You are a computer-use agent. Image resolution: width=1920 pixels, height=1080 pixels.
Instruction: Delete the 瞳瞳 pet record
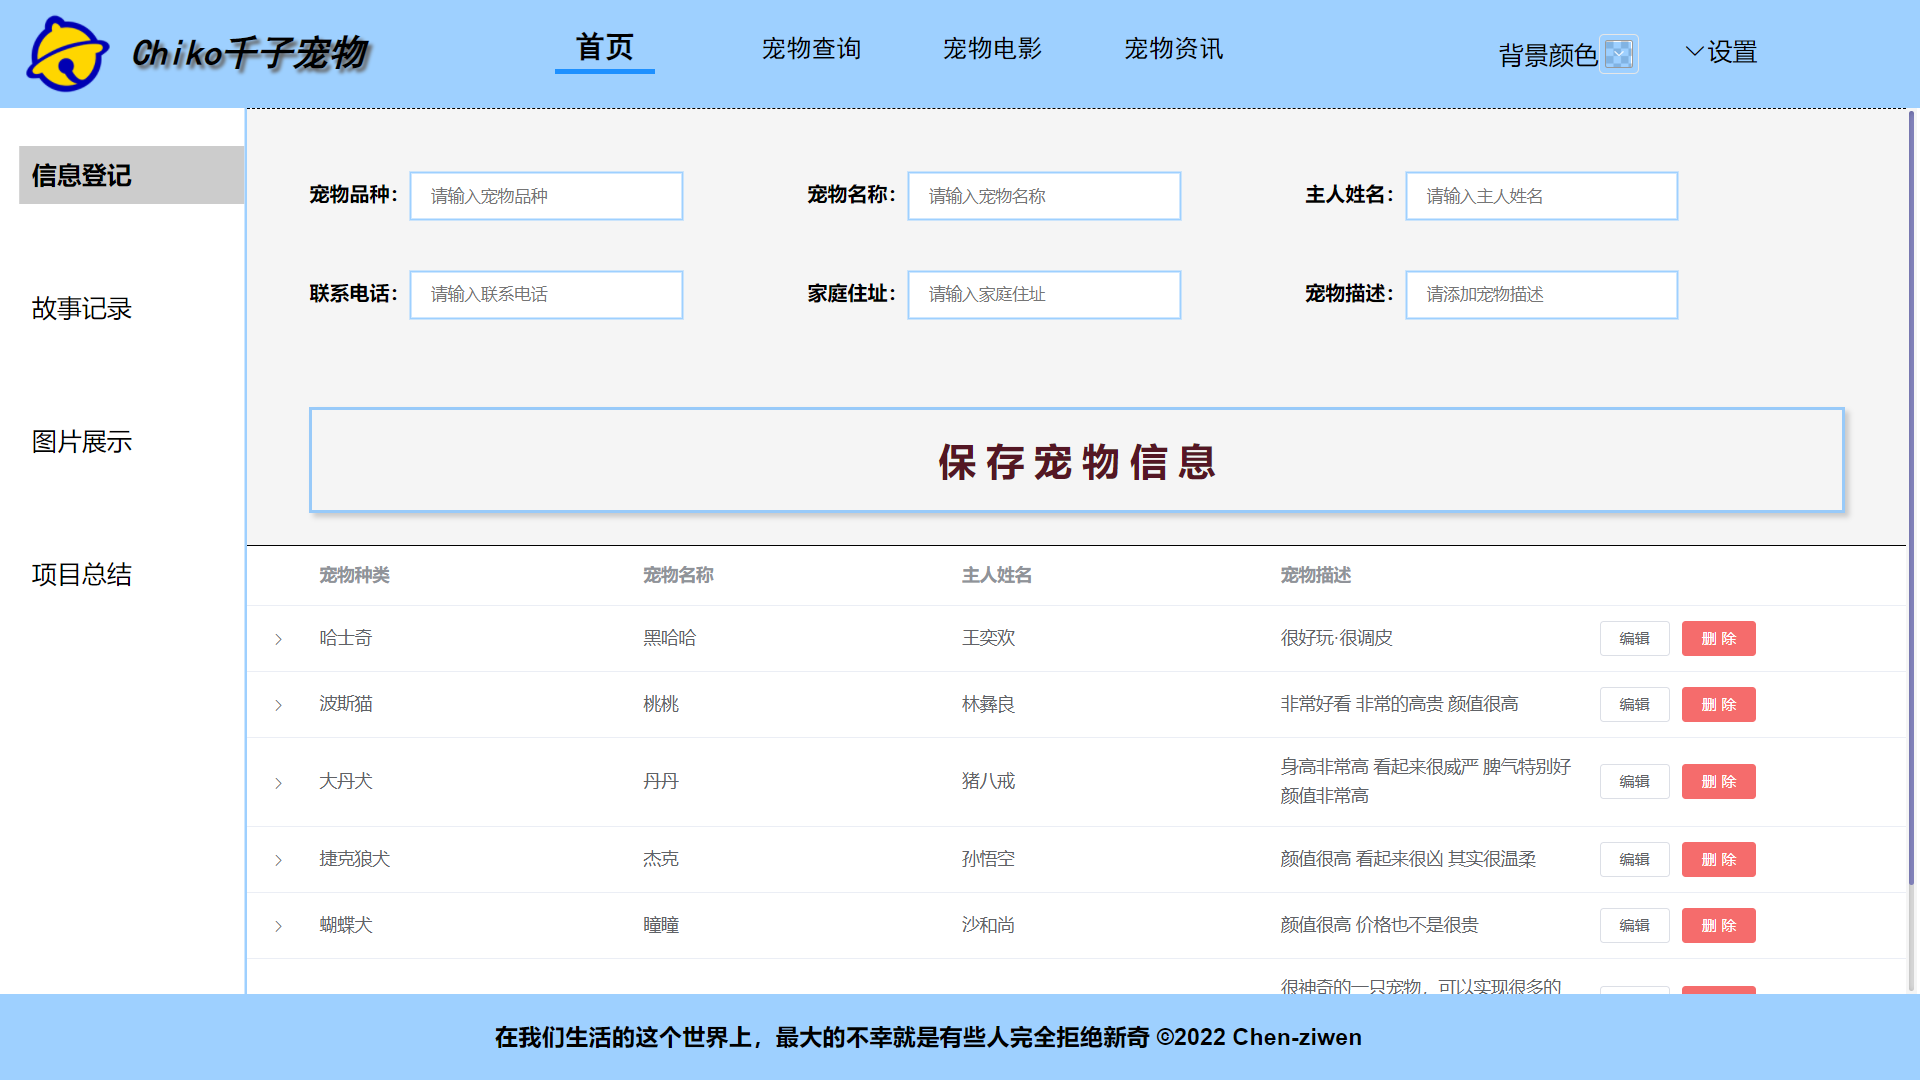[1718, 925]
